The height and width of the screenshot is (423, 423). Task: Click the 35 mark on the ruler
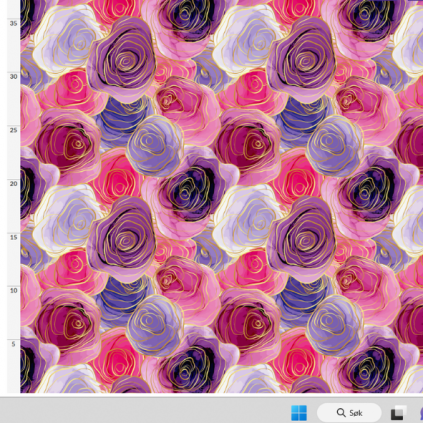(13, 23)
